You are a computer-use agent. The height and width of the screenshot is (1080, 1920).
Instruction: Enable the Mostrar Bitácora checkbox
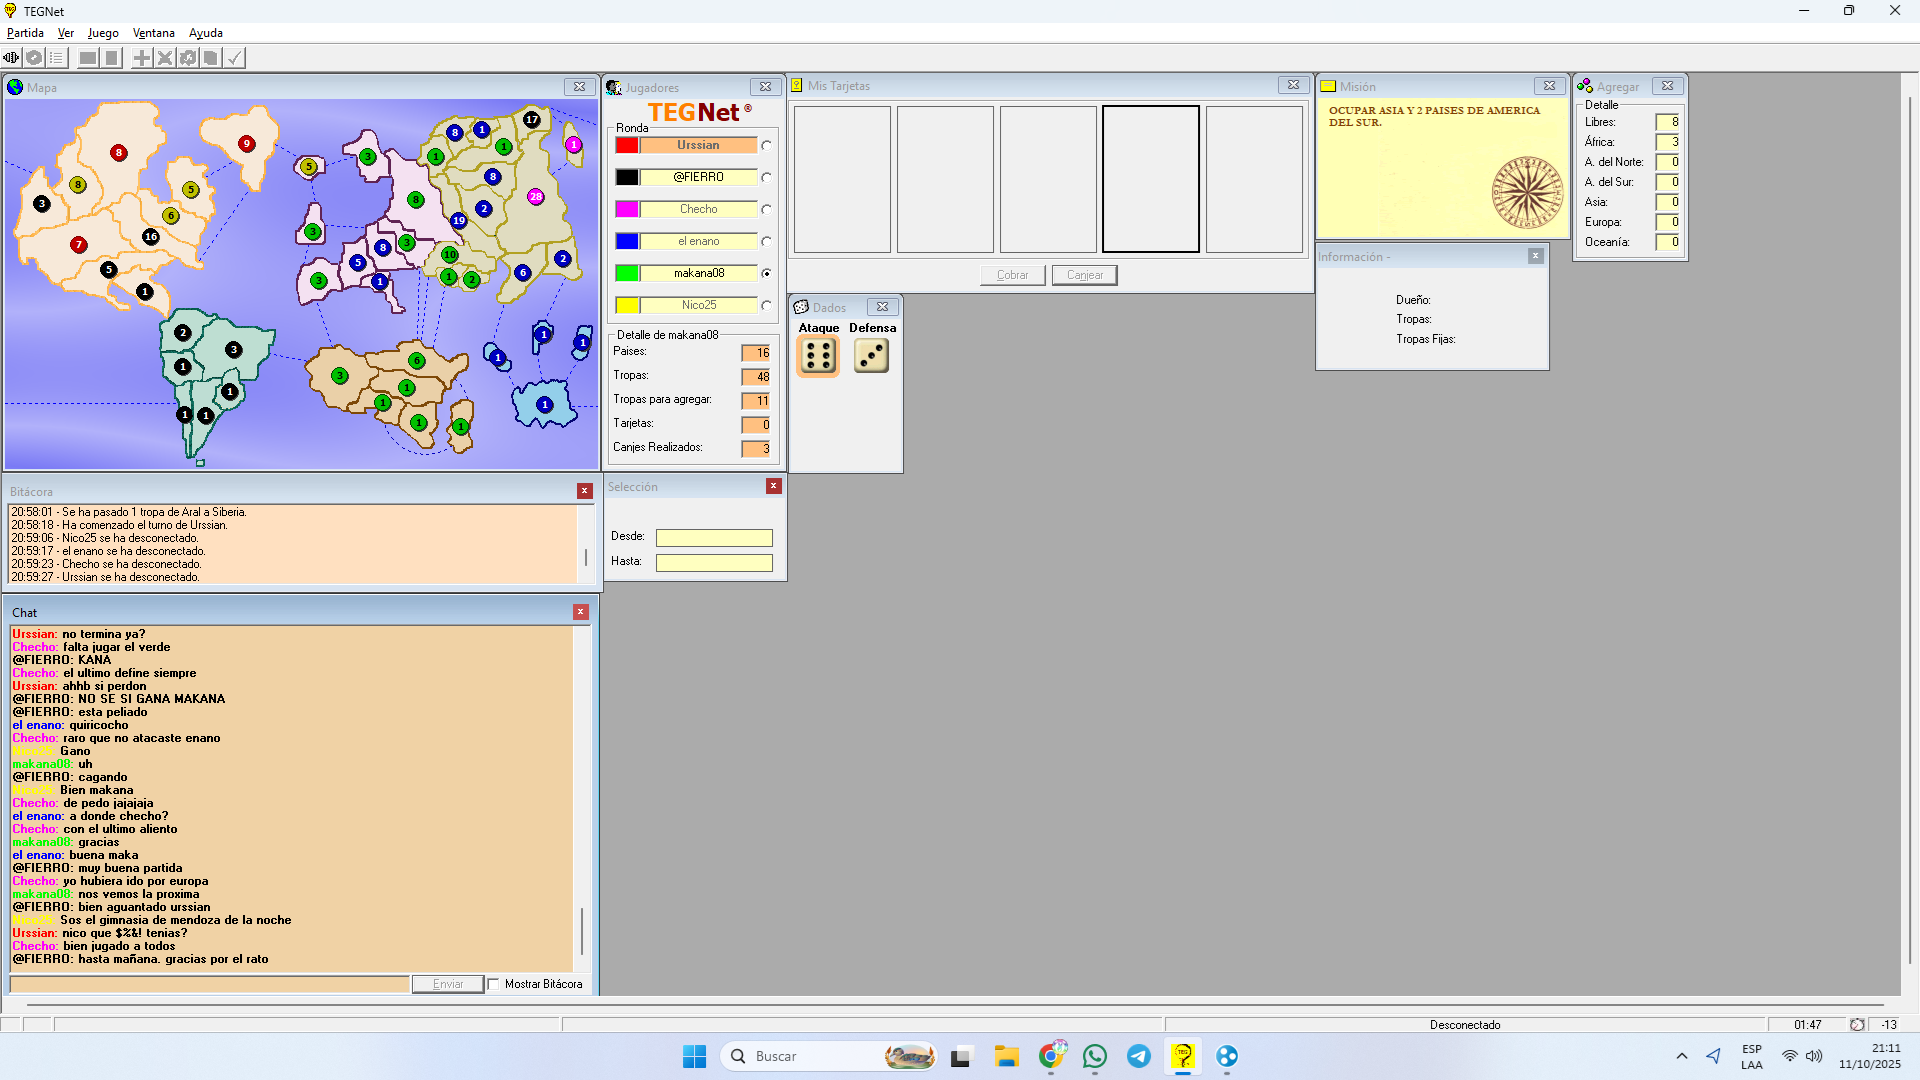[494, 984]
